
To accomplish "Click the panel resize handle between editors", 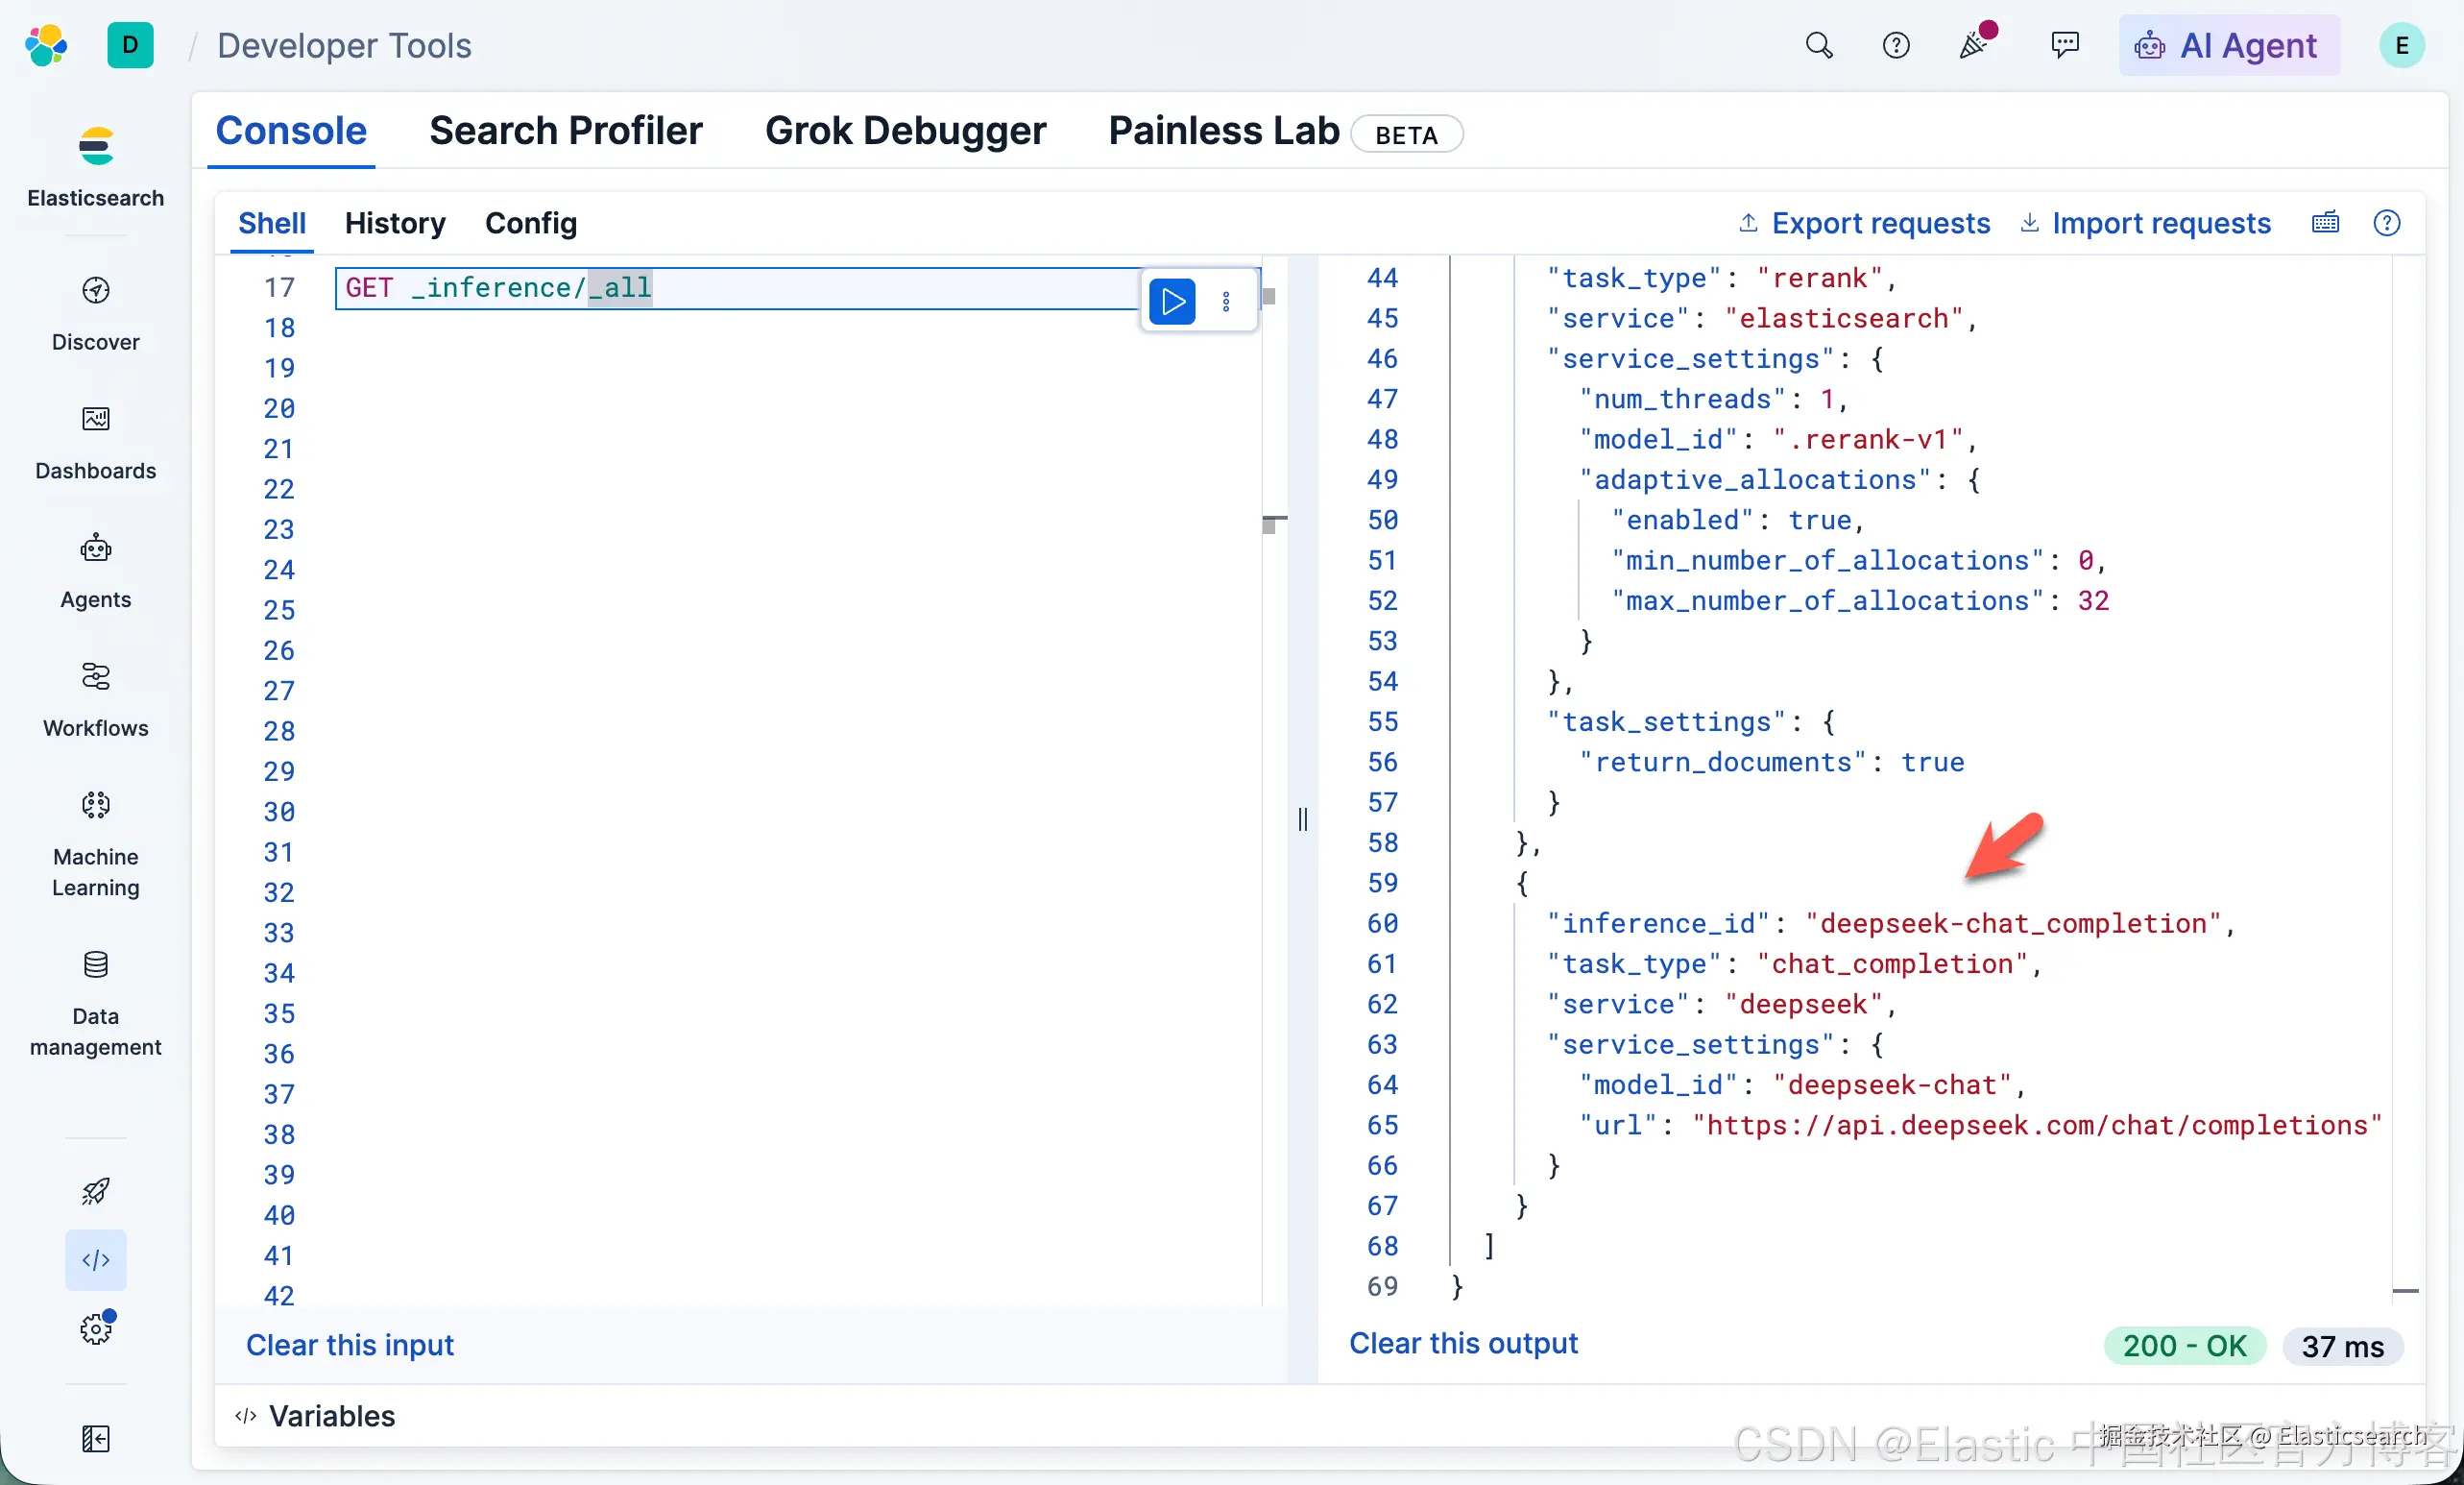I will 1302,819.
